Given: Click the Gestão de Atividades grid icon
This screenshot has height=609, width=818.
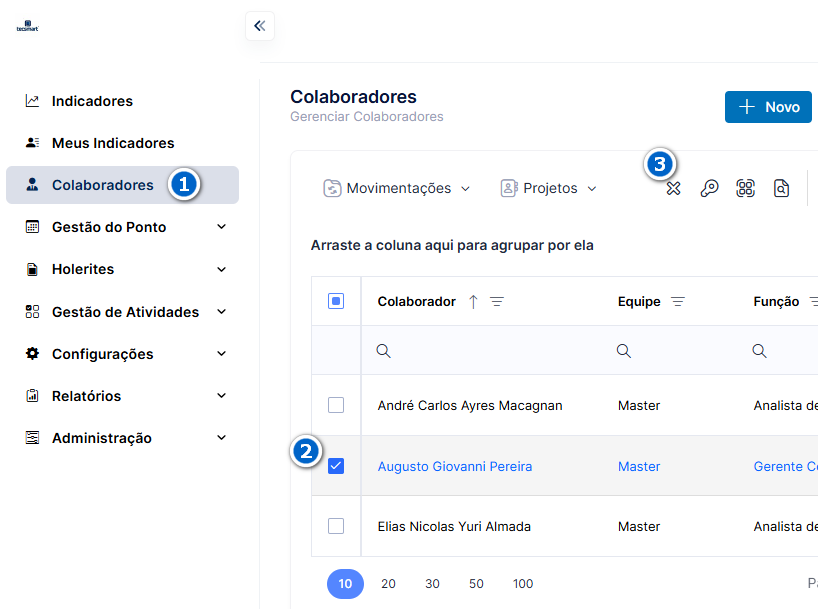Looking at the screenshot, I should pos(32,312).
